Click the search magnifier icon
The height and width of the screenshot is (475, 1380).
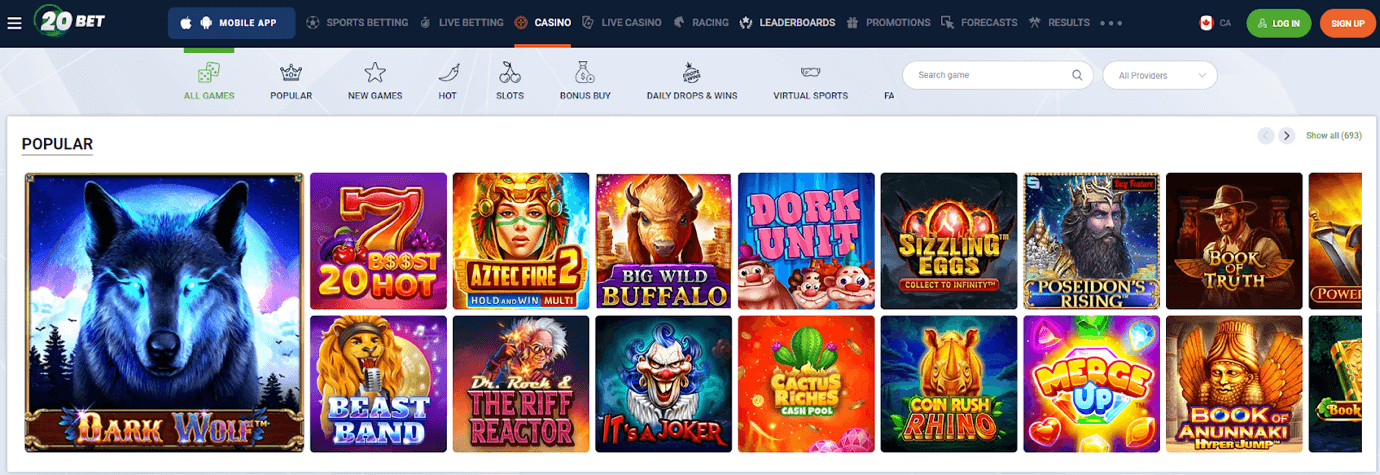1077,75
